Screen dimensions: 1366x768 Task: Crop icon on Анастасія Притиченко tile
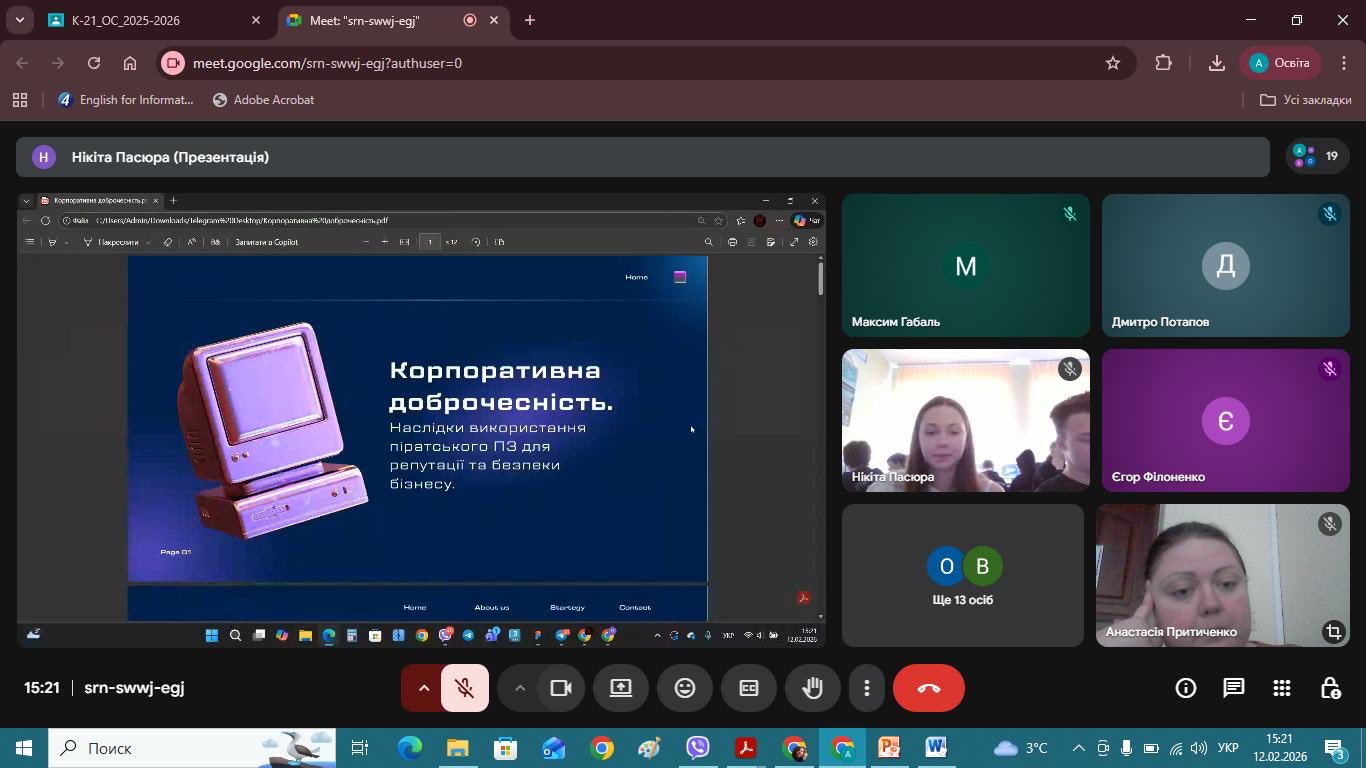pyautogui.click(x=1333, y=631)
